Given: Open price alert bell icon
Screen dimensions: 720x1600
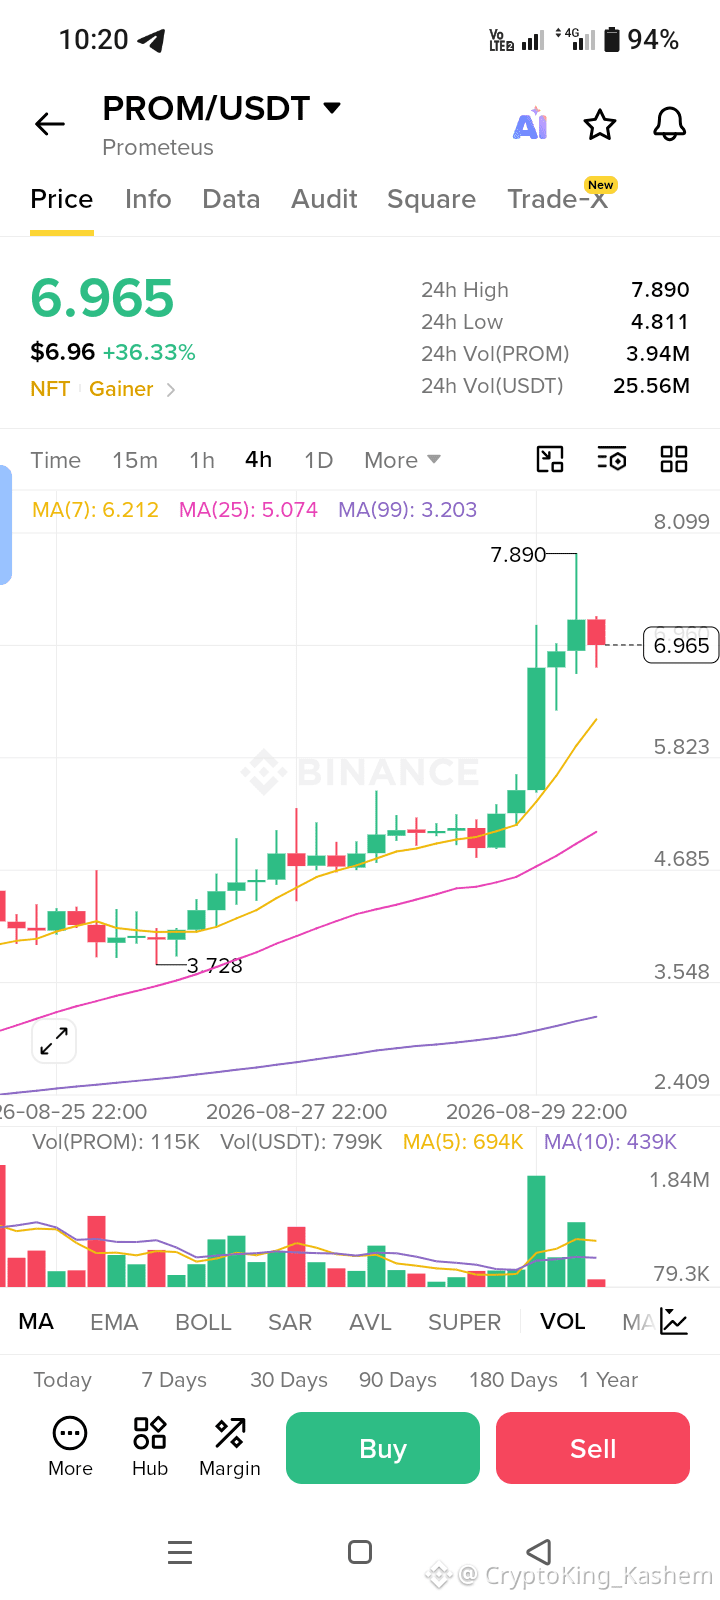Looking at the screenshot, I should tap(669, 124).
